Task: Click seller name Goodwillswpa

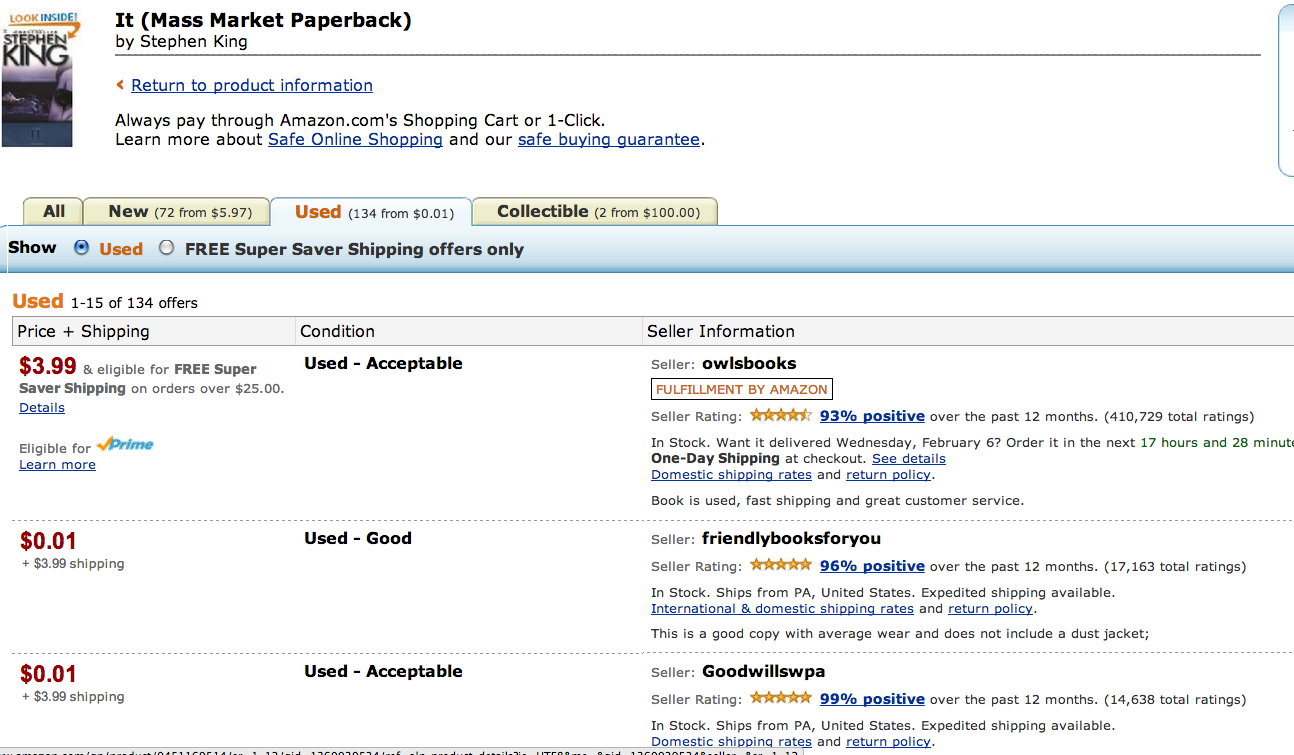Action: (x=763, y=671)
